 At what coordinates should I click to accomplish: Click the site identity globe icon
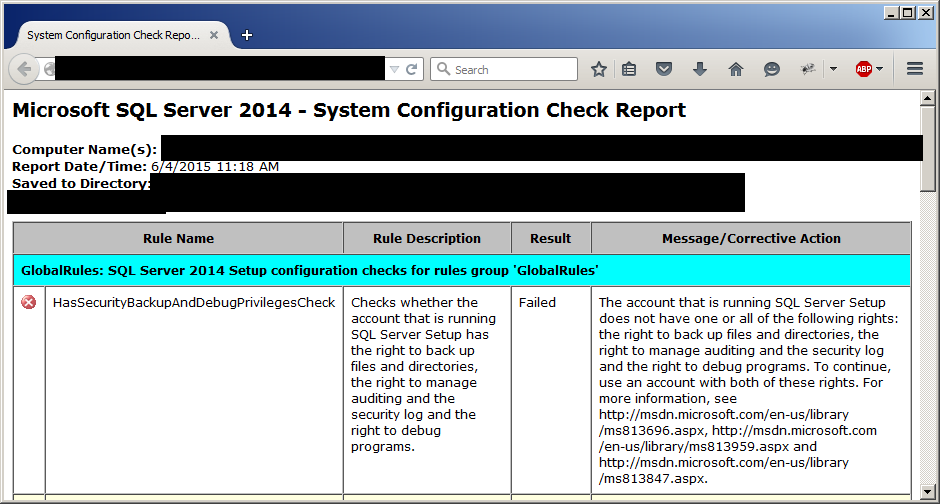49,70
